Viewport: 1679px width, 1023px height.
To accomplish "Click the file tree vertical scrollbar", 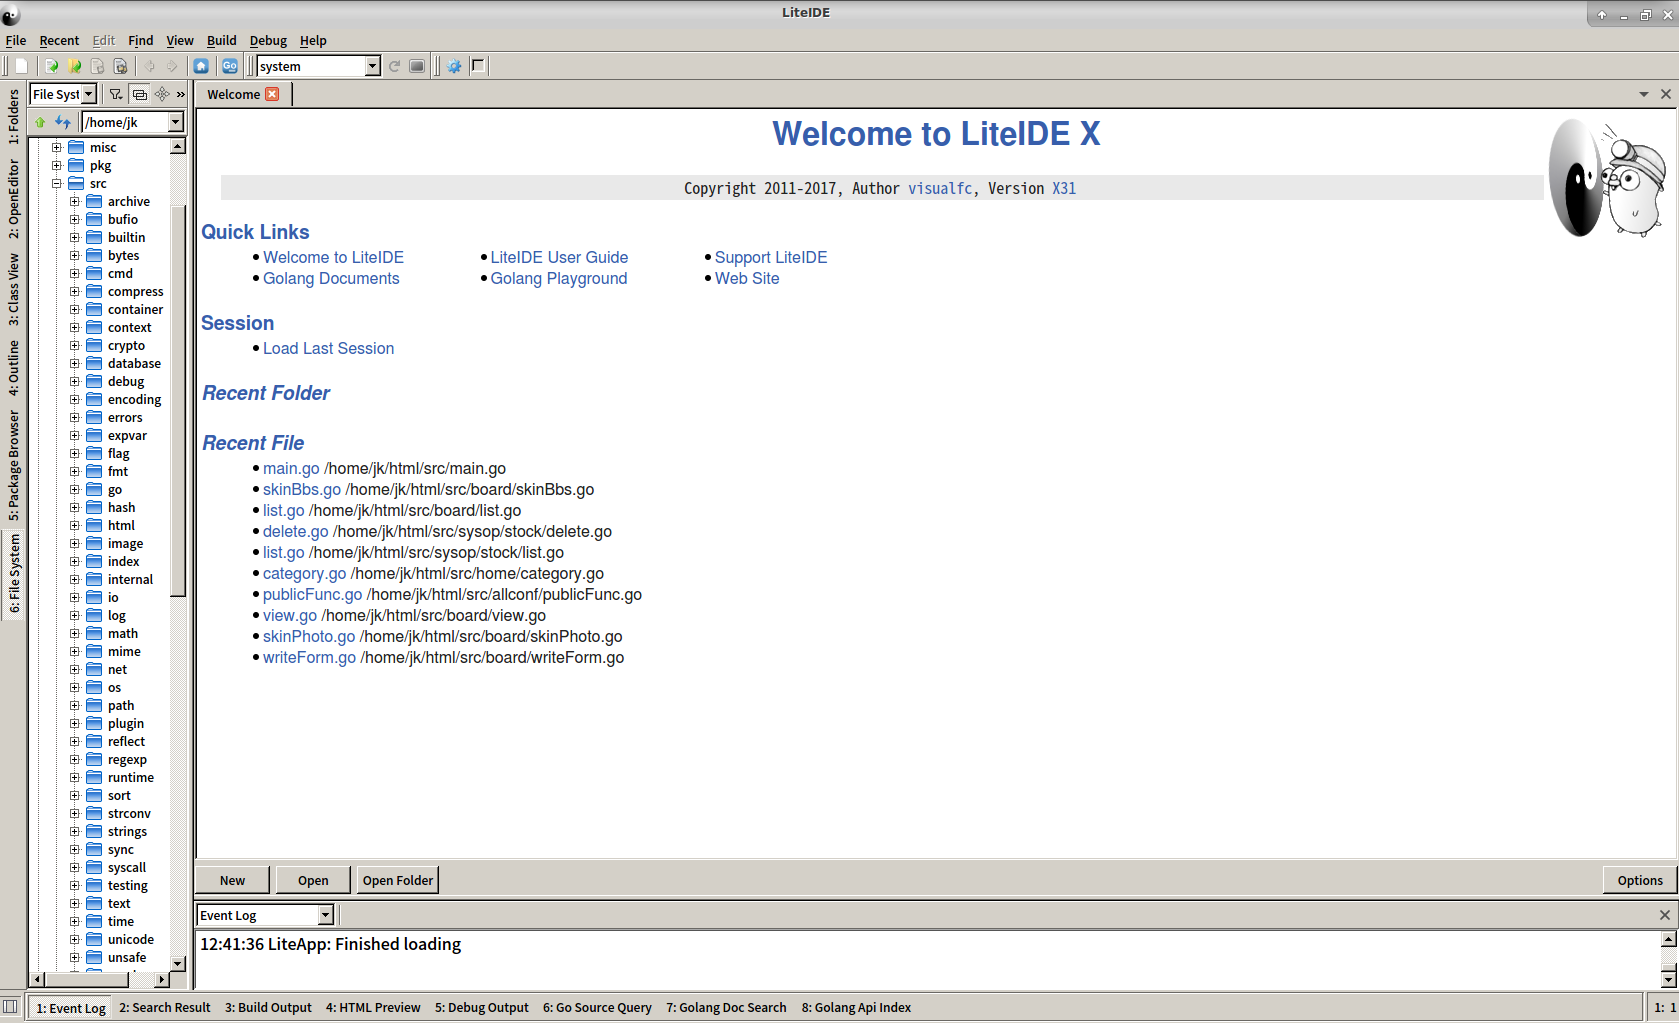I will (x=178, y=400).
